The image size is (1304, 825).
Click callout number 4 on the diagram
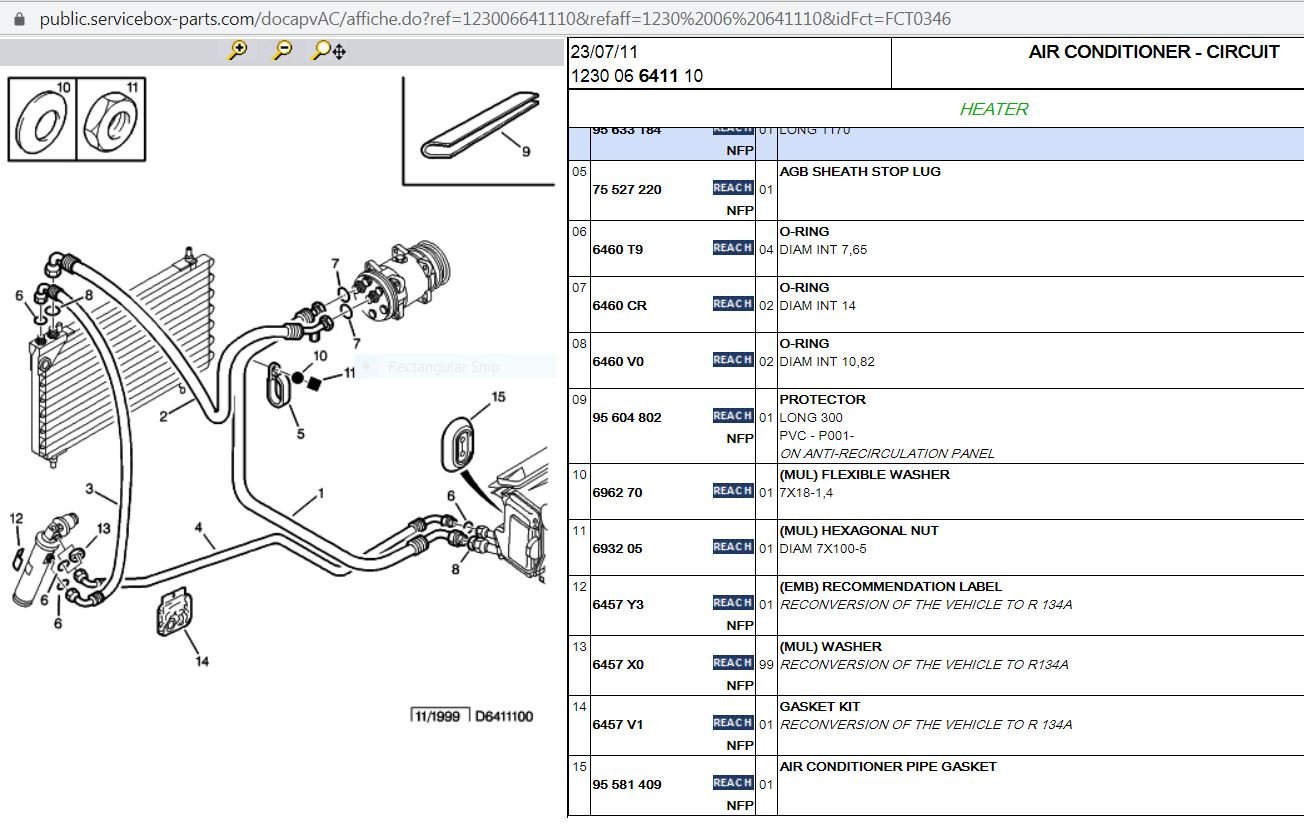click(x=198, y=528)
